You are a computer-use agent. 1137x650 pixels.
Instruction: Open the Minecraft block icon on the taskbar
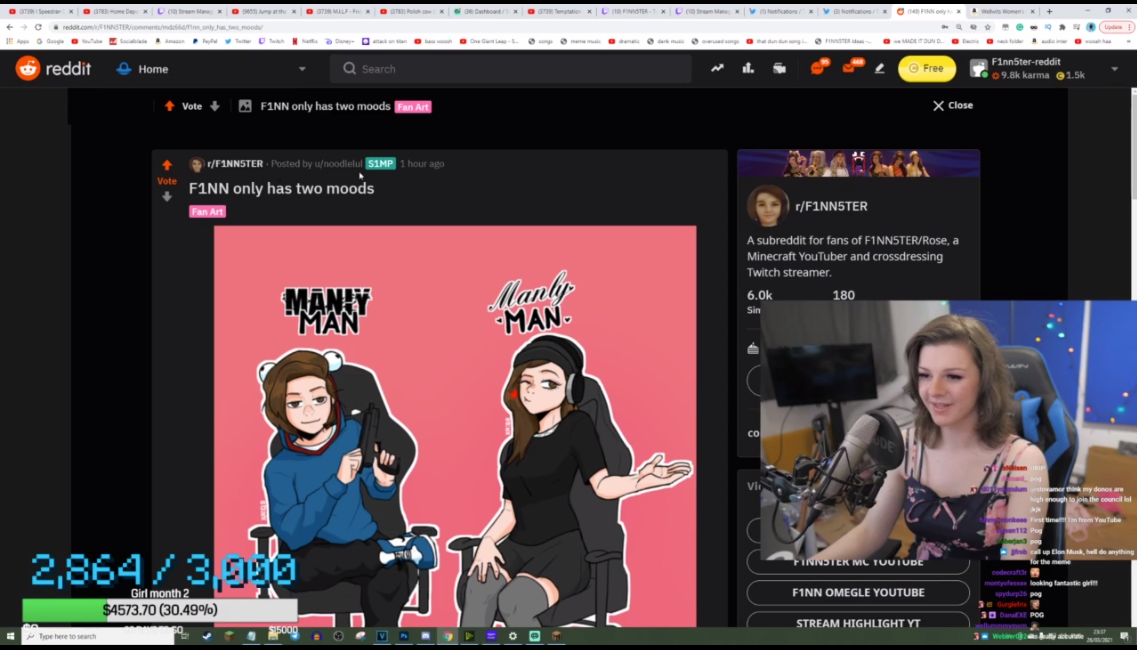point(229,636)
